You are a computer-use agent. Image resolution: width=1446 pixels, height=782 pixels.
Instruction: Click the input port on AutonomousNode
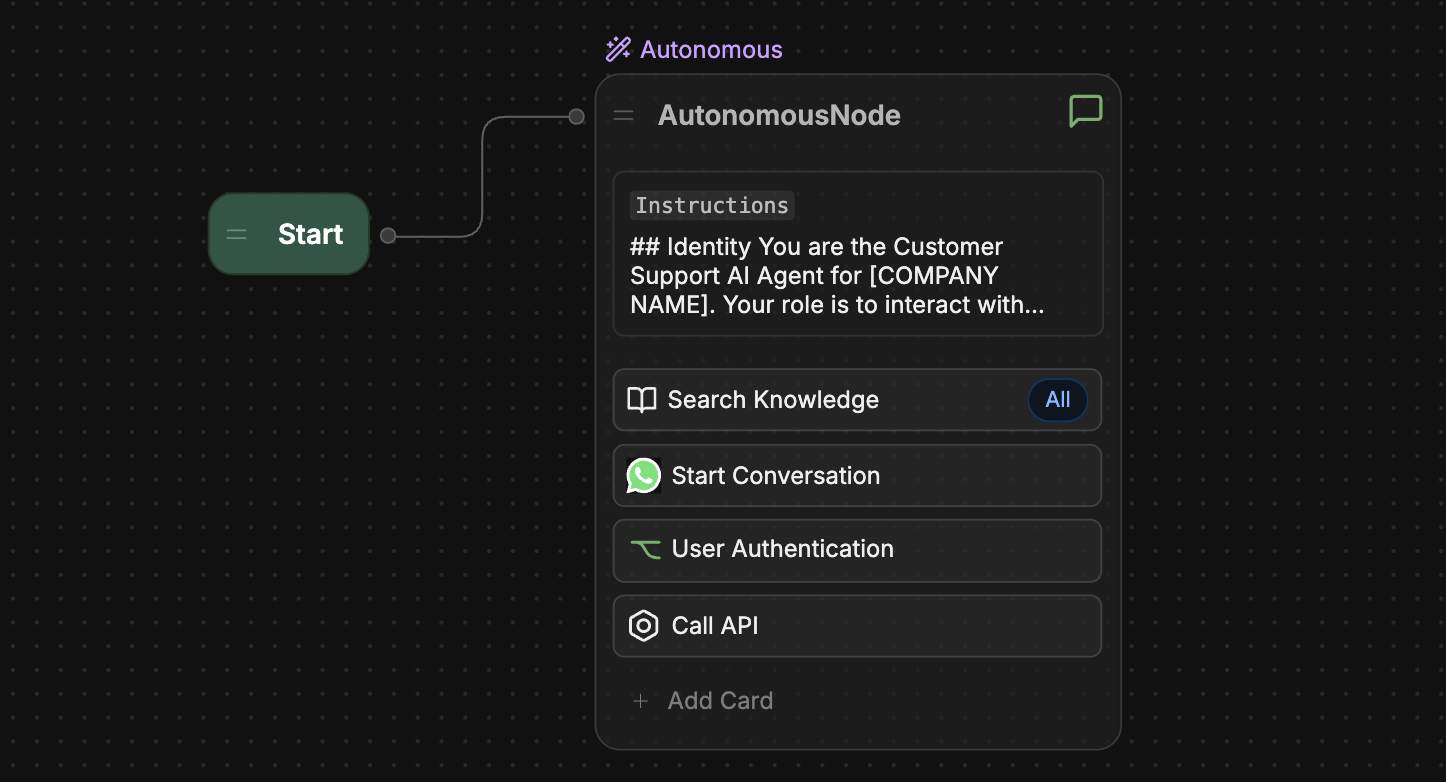576,116
